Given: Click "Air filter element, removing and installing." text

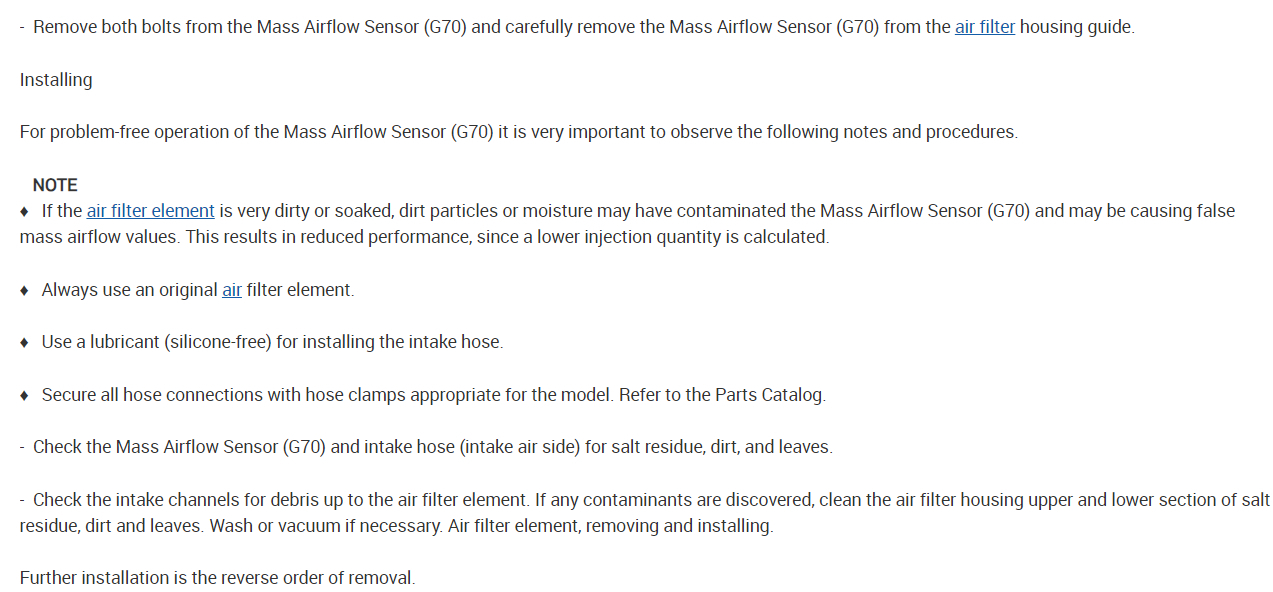Looking at the screenshot, I should coord(609,526).
